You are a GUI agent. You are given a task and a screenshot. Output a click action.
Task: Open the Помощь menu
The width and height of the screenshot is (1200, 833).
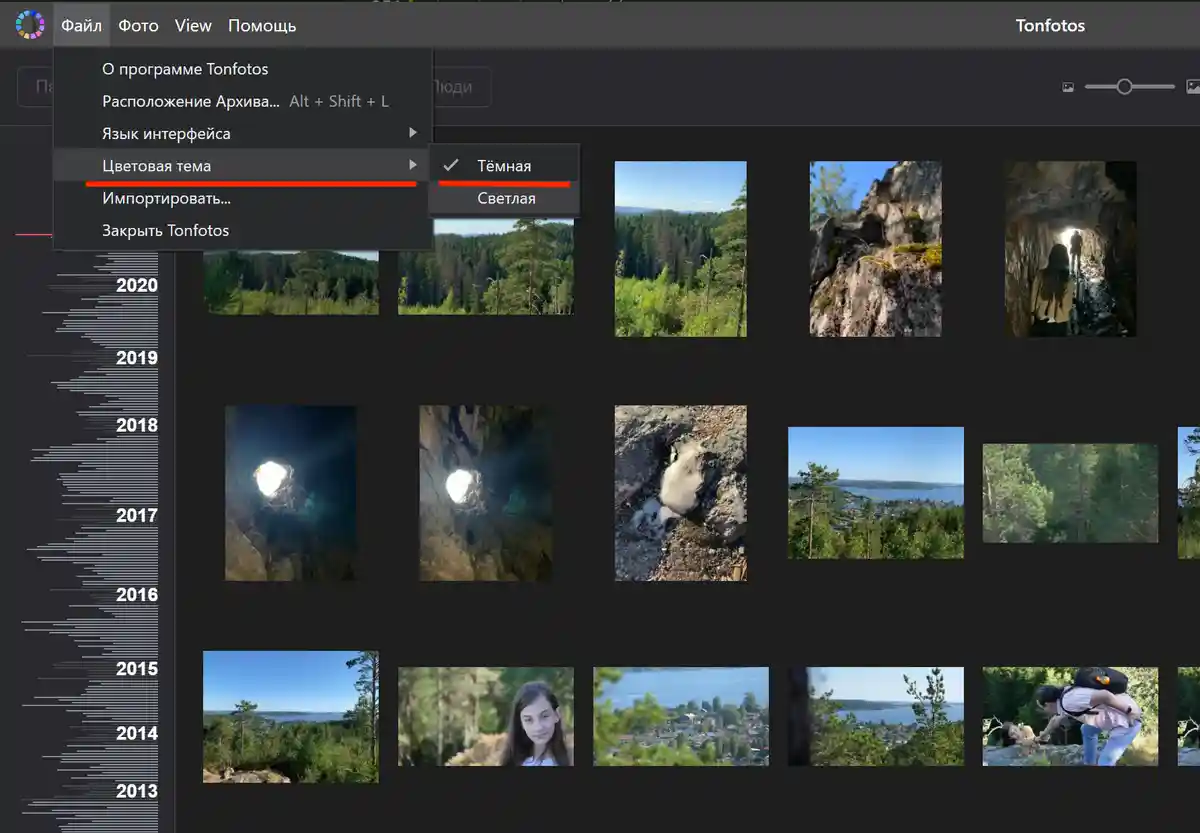(x=262, y=25)
